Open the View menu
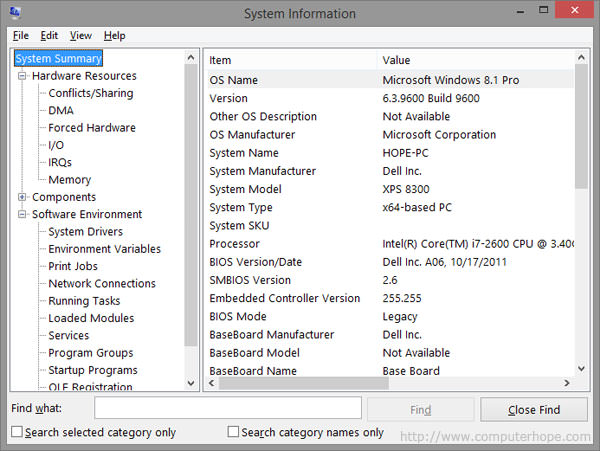This screenshot has height=451, width=600. pyautogui.click(x=80, y=36)
